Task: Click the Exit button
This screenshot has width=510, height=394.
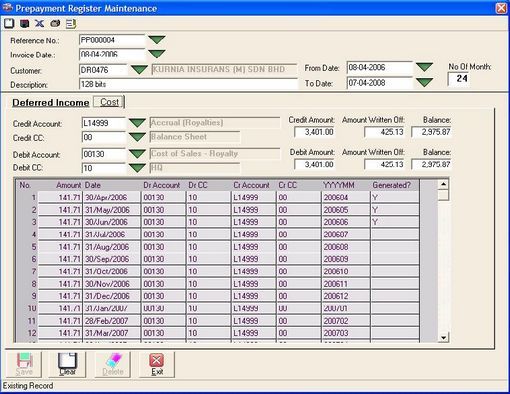Action: pyautogui.click(x=157, y=365)
